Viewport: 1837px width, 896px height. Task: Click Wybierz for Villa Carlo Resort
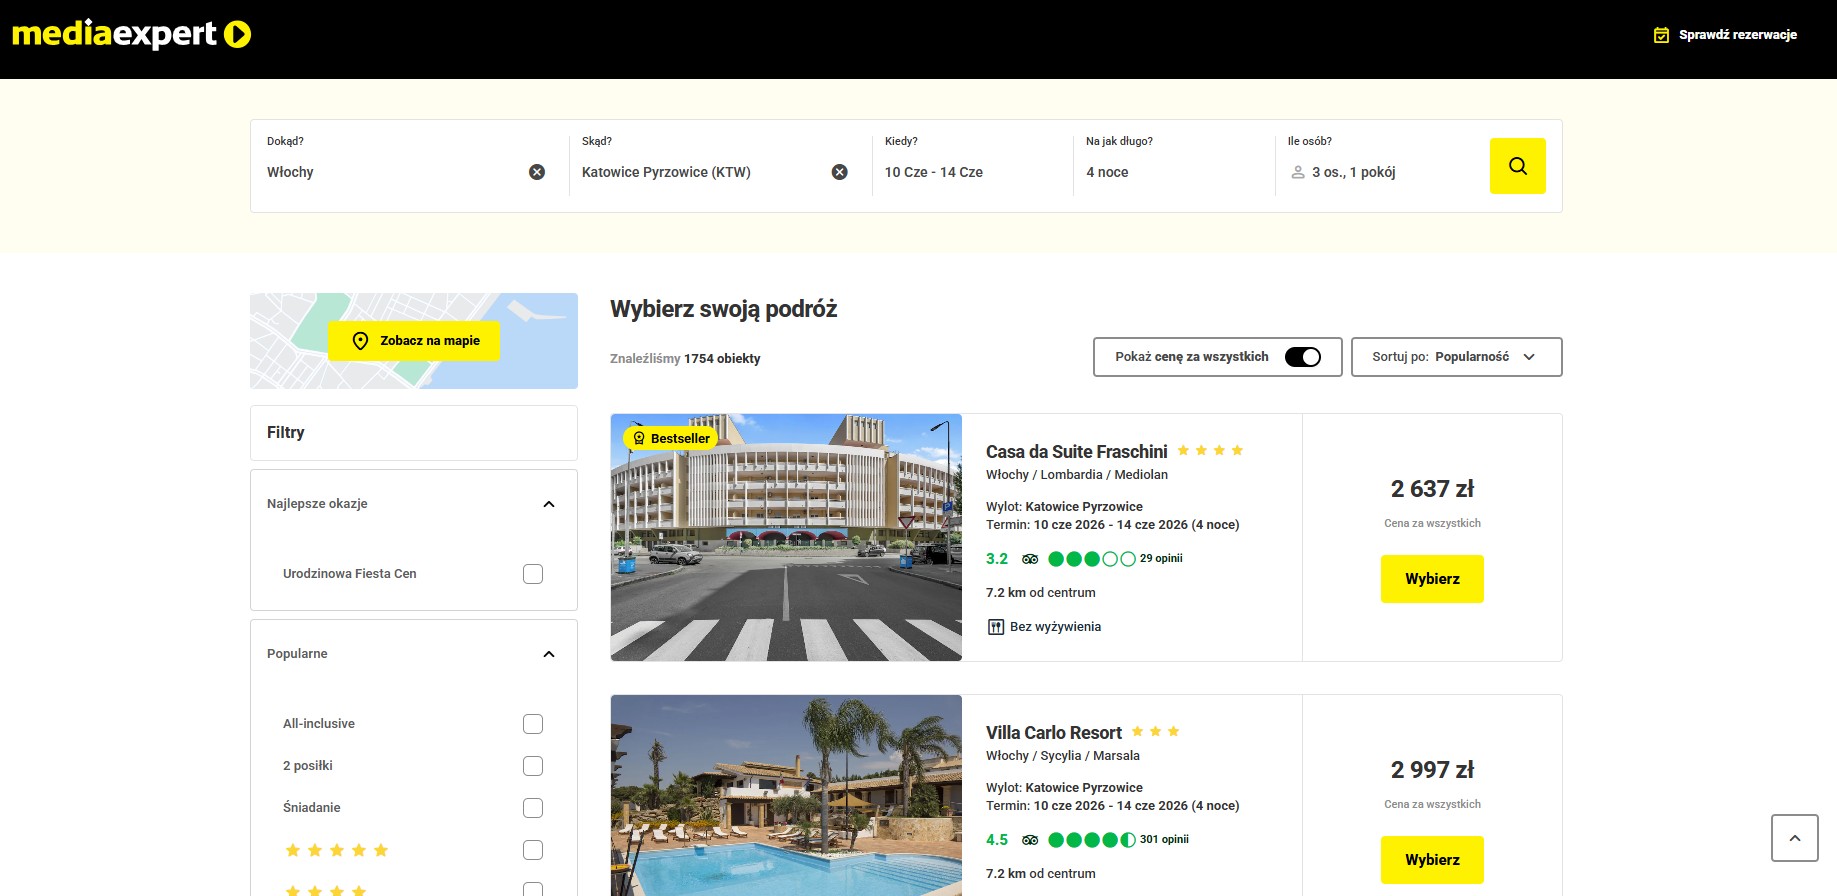pos(1432,860)
